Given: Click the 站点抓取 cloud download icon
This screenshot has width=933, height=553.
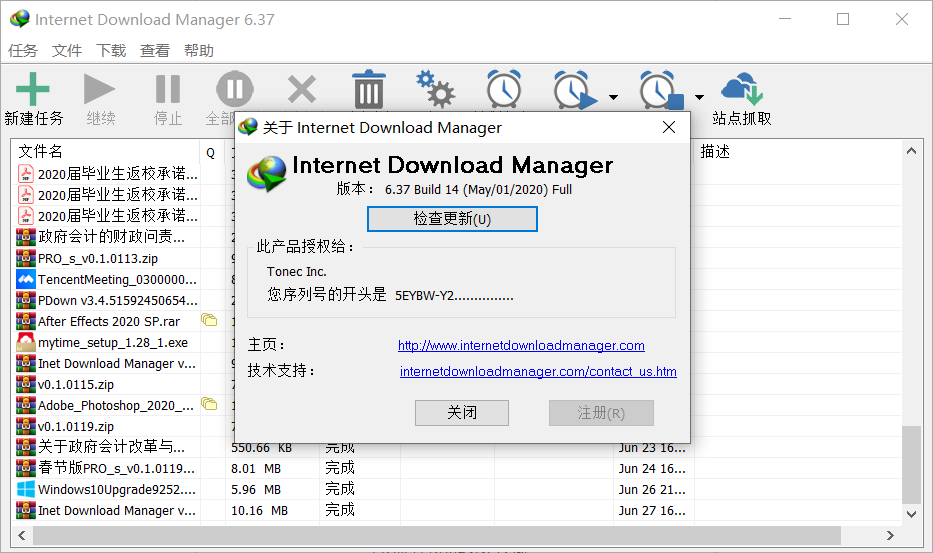Looking at the screenshot, I should 742,90.
